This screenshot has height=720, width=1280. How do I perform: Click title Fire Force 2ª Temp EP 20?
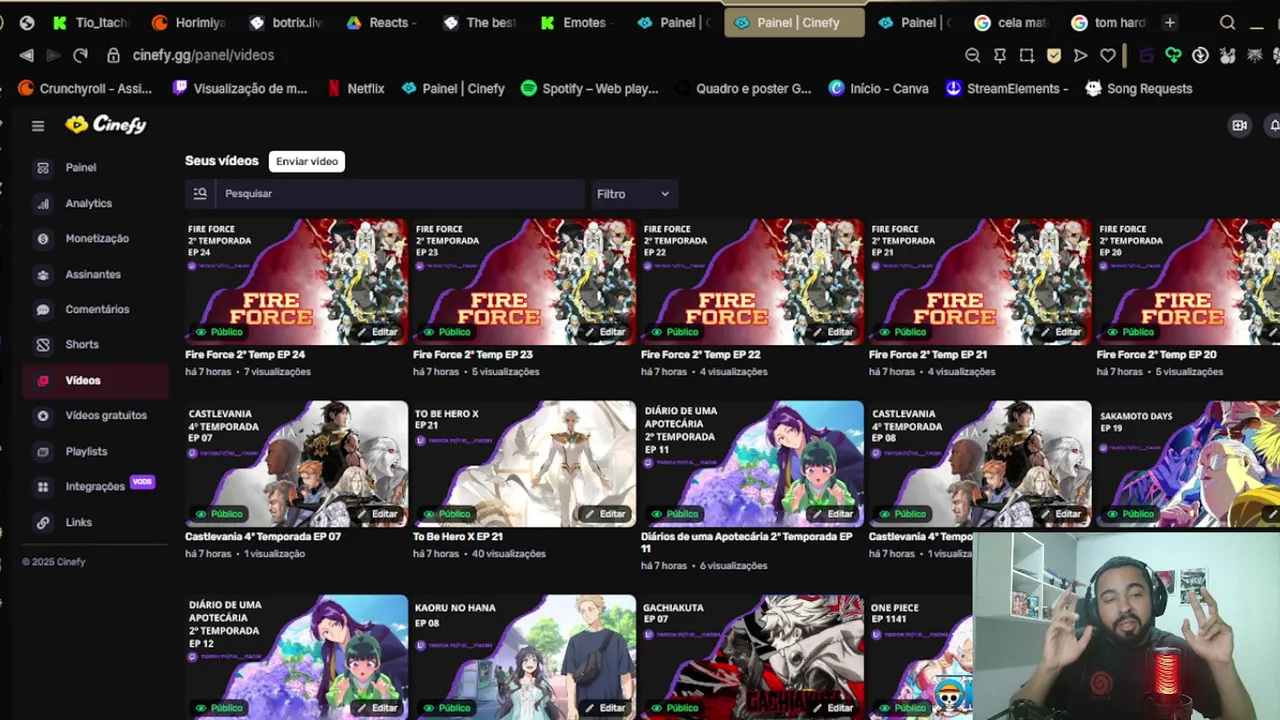[x=1157, y=355]
